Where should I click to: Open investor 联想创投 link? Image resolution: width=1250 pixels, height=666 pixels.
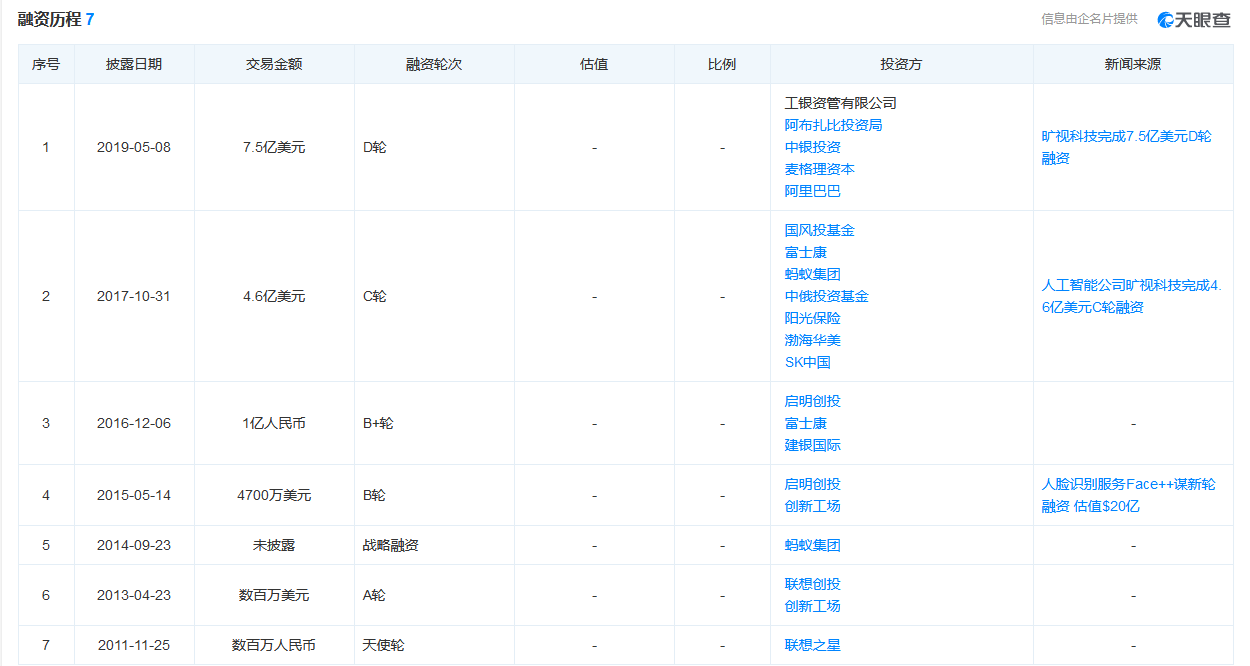tap(812, 584)
